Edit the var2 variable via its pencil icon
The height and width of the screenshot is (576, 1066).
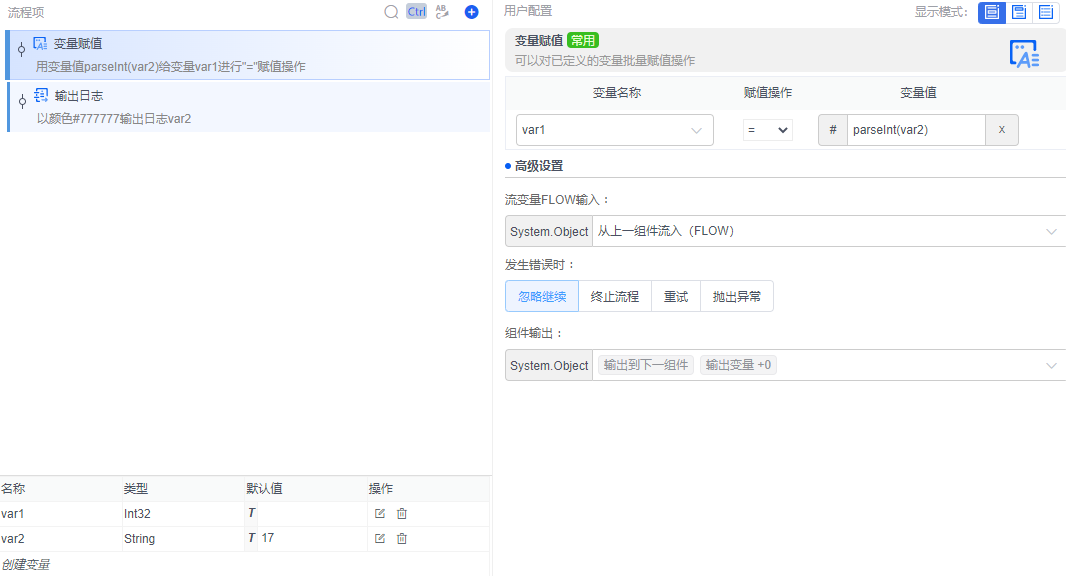tap(380, 538)
